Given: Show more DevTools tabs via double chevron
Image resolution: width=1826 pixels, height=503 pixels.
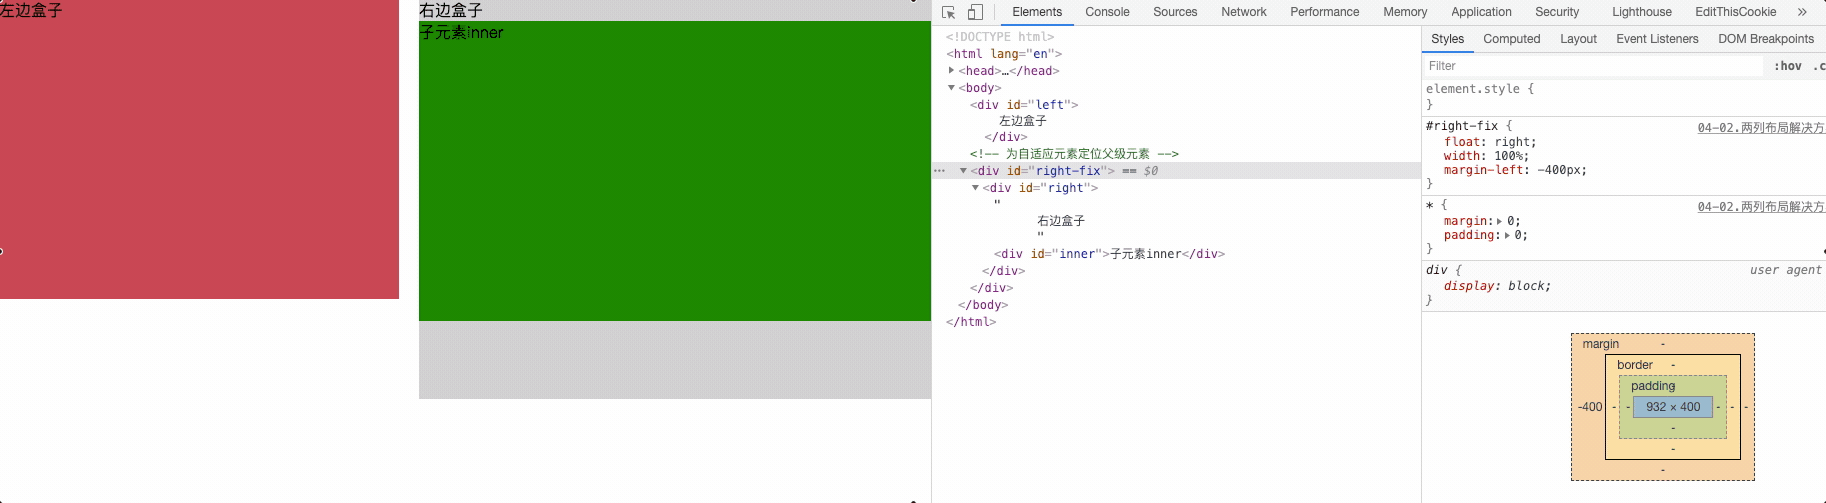Looking at the screenshot, I should 1802,12.
